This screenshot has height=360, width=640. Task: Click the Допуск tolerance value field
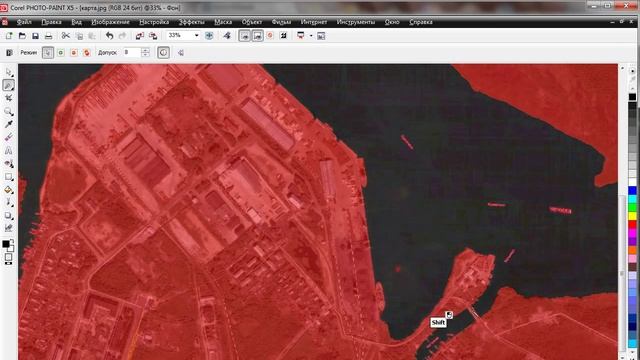pyautogui.click(x=132, y=53)
